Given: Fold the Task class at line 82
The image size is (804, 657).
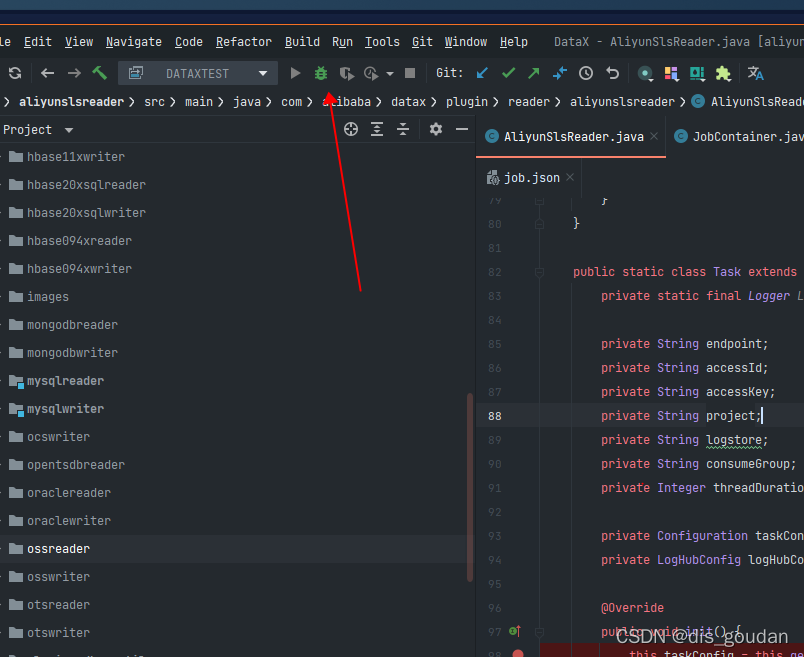Looking at the screenshot, I should pyautogui.click(x=539, y=272).
